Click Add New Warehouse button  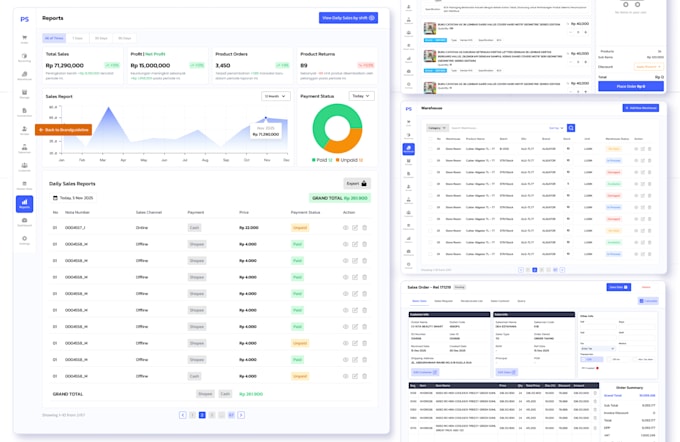coord(641,108)
